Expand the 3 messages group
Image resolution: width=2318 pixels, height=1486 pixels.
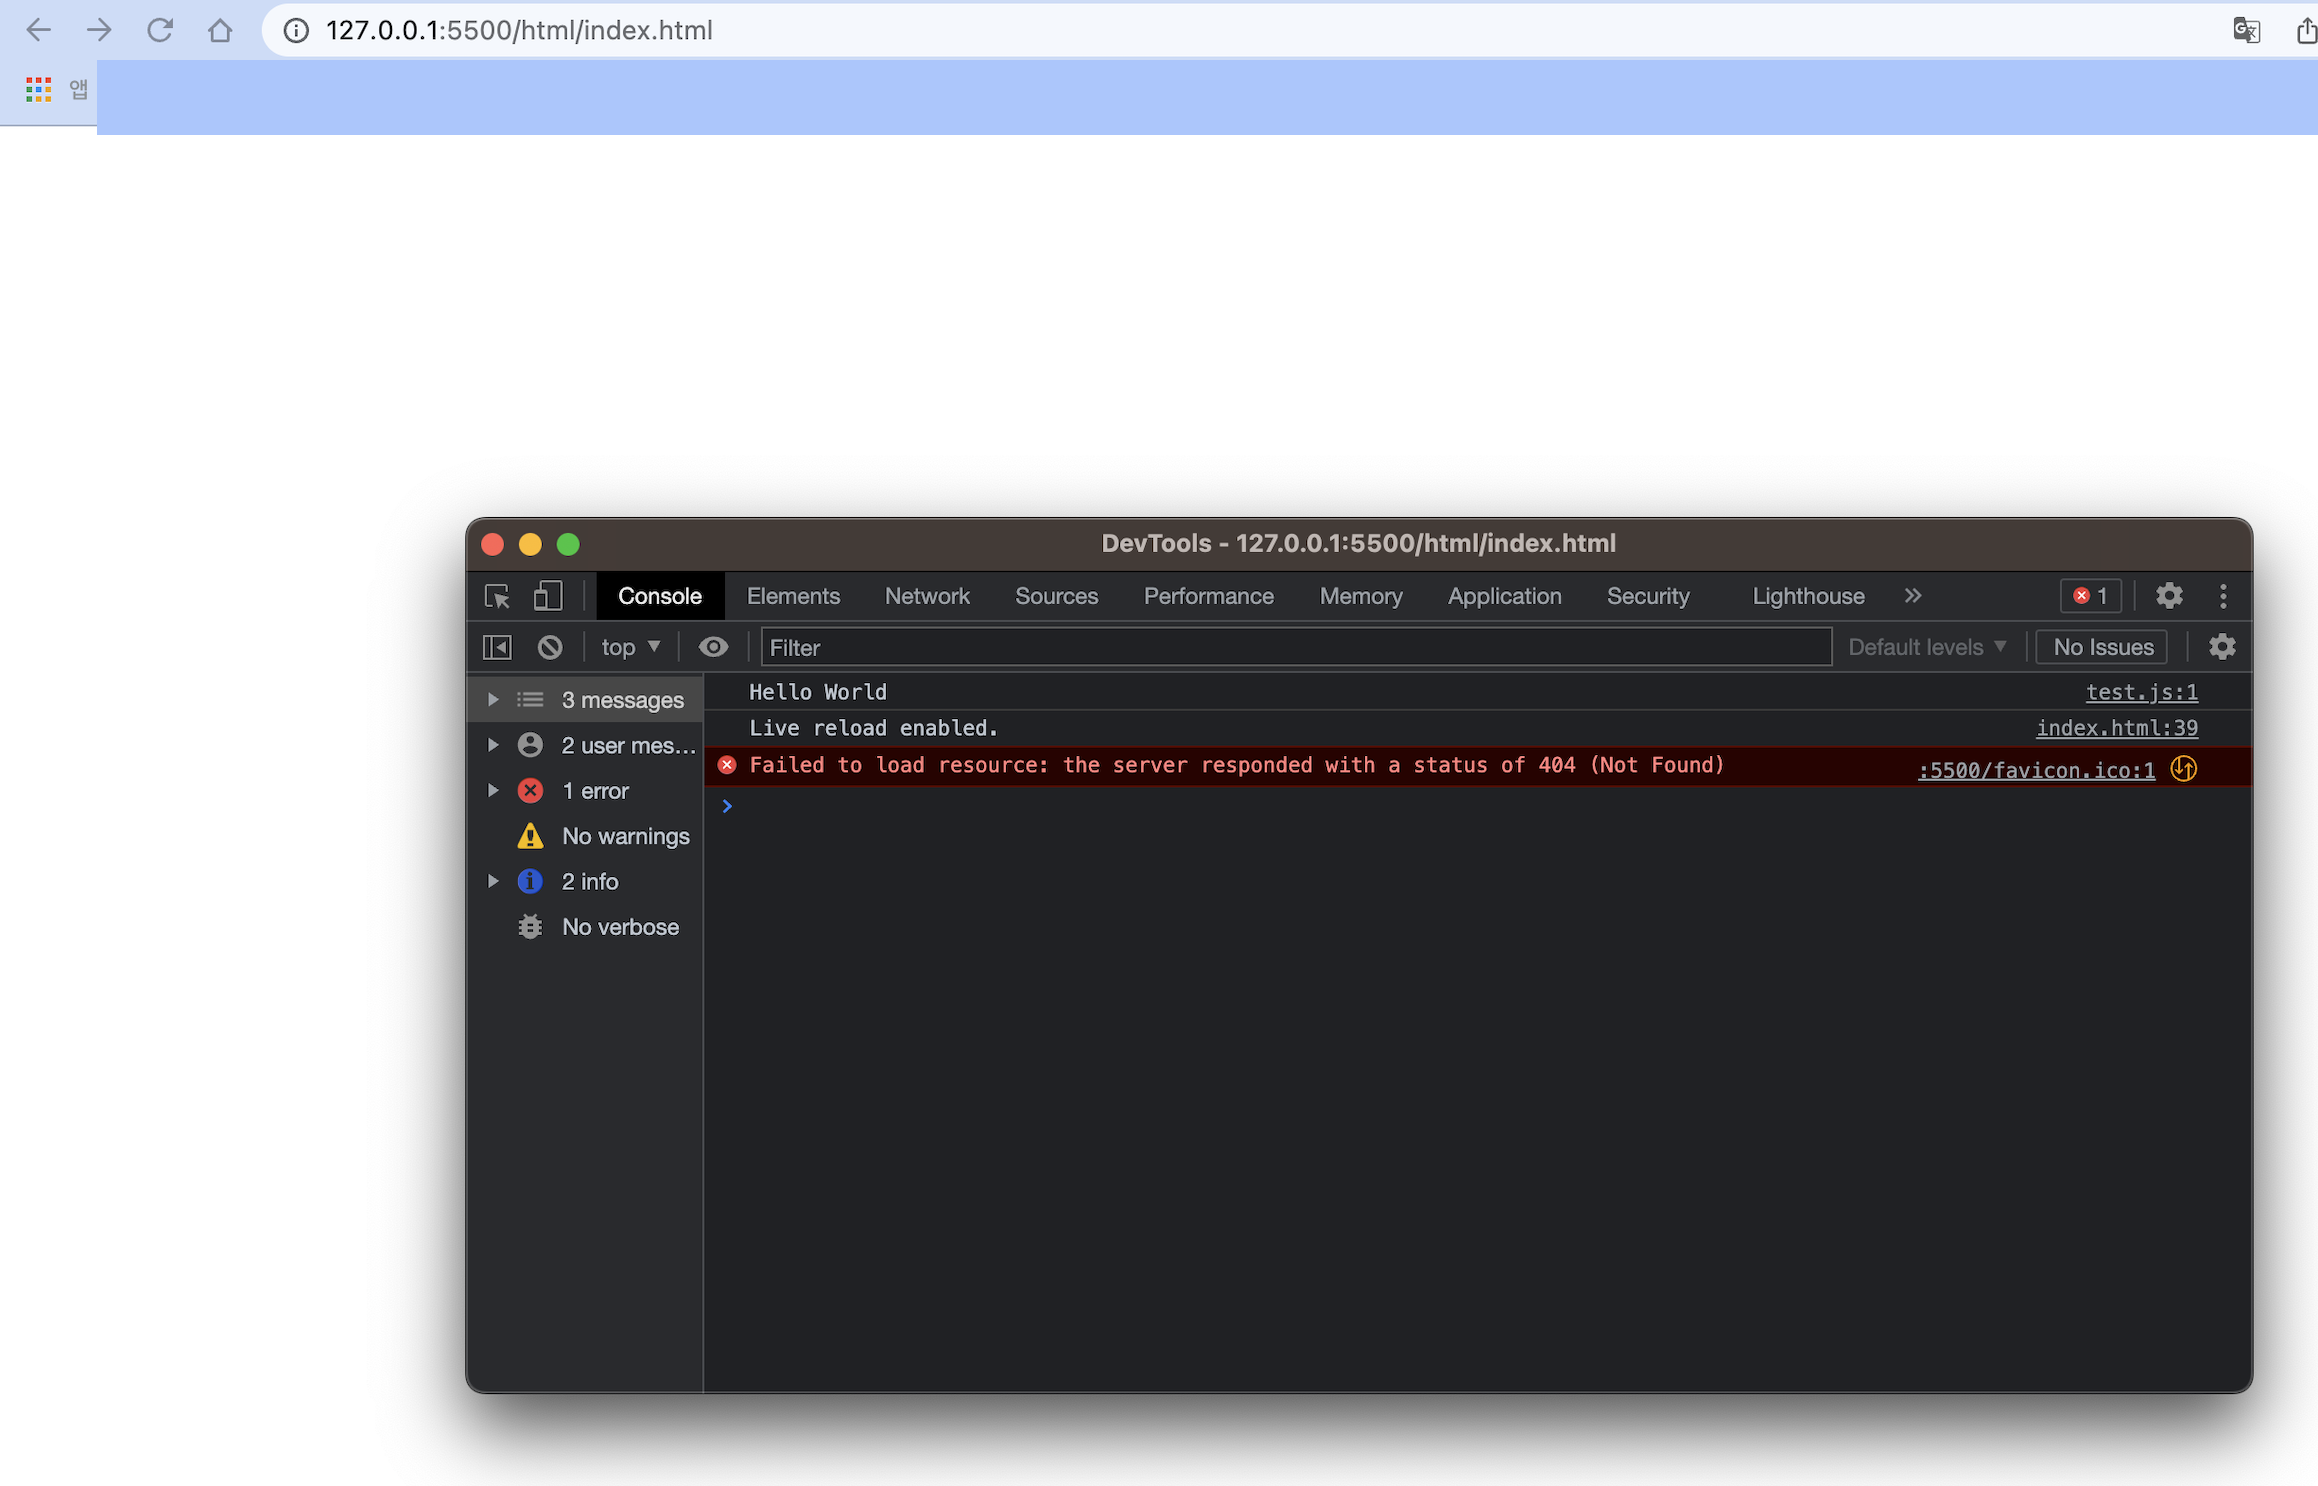point(493,699)
